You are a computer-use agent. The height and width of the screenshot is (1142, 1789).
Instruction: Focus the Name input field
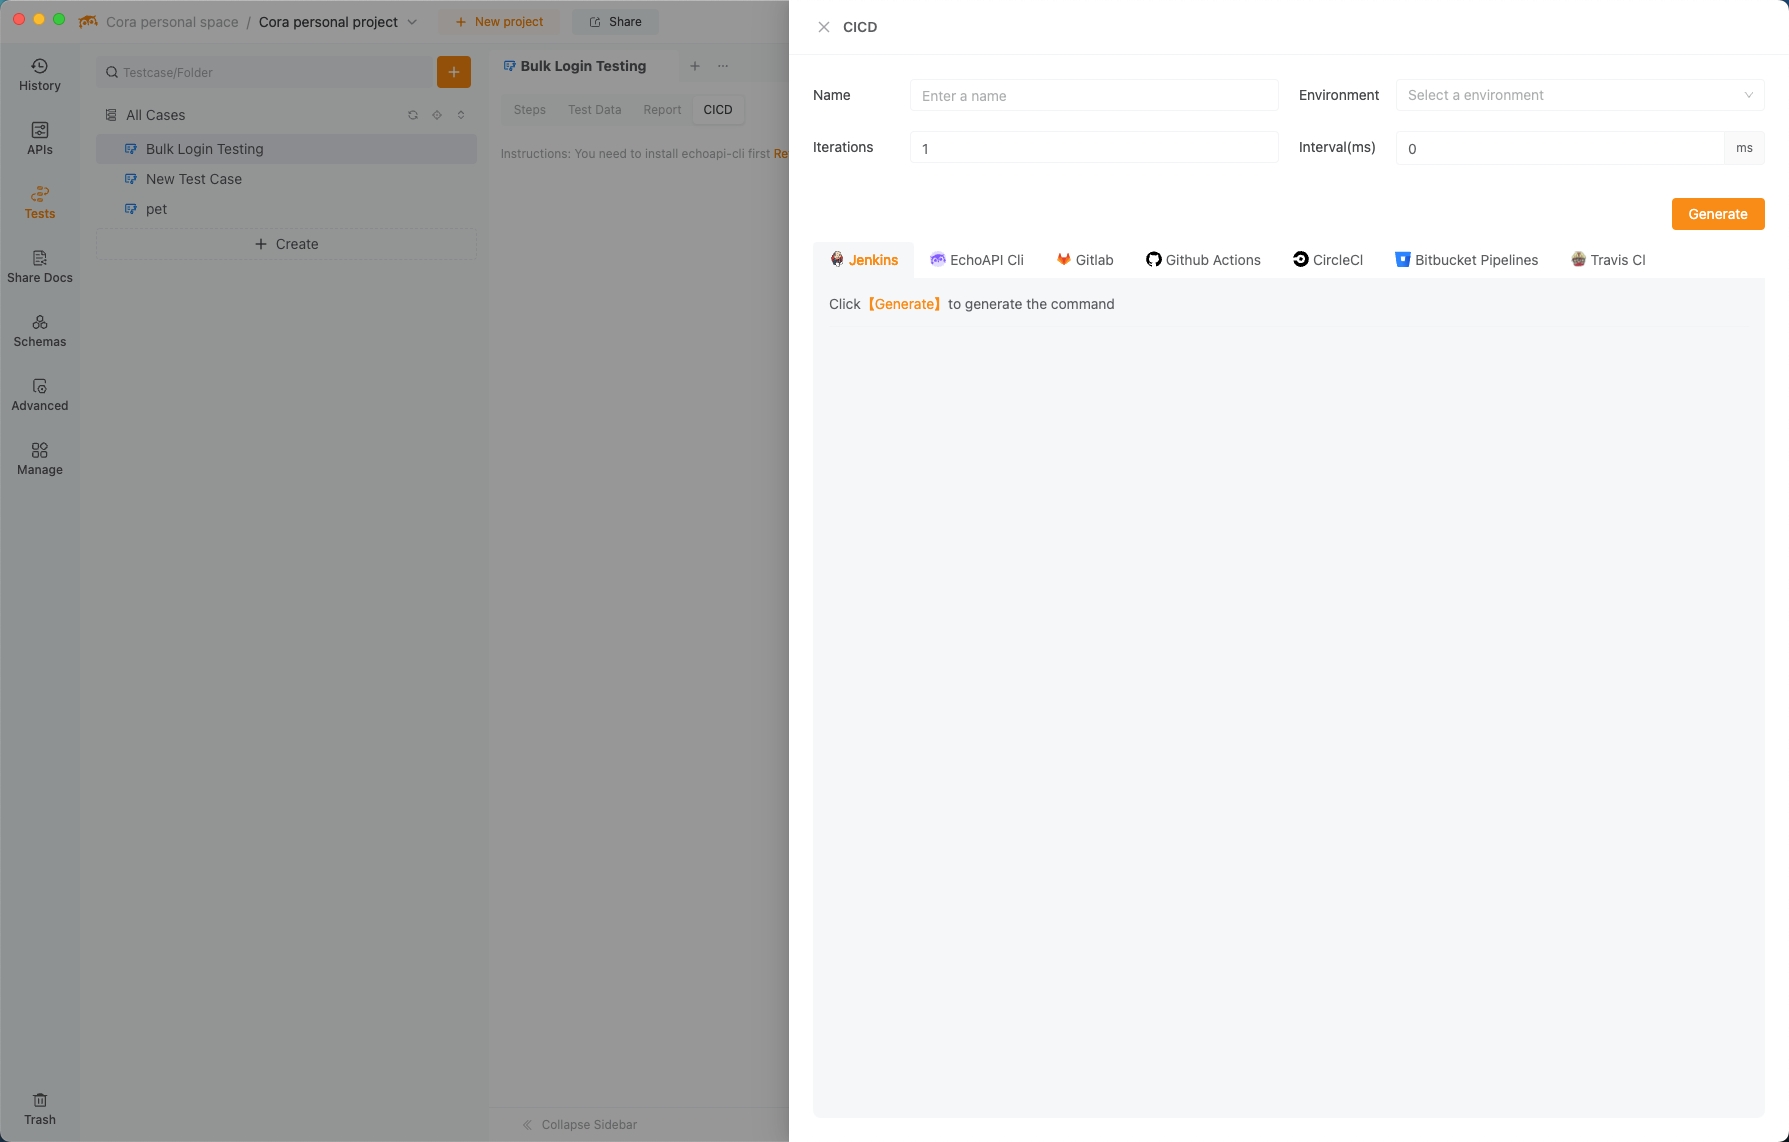tap(1094, 95)
